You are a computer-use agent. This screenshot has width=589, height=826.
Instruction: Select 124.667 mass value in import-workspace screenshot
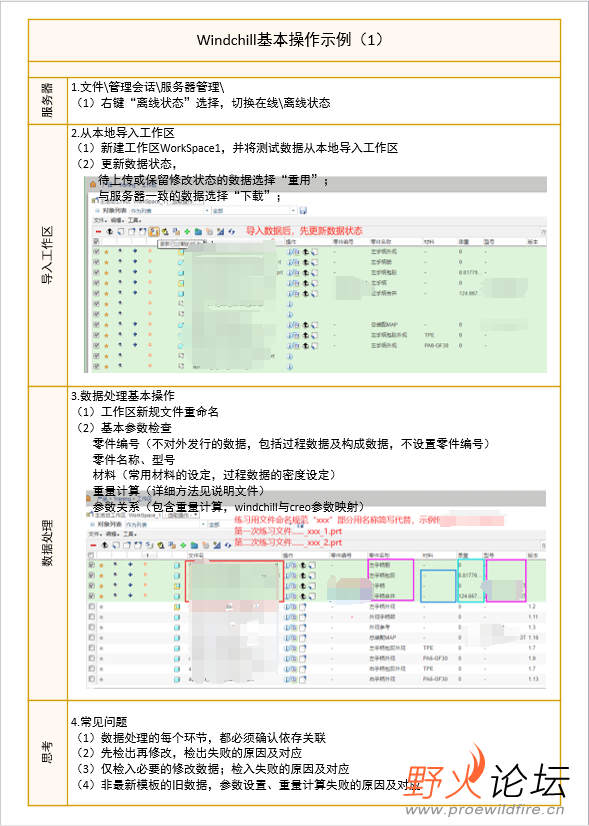(x=468, y=293)
